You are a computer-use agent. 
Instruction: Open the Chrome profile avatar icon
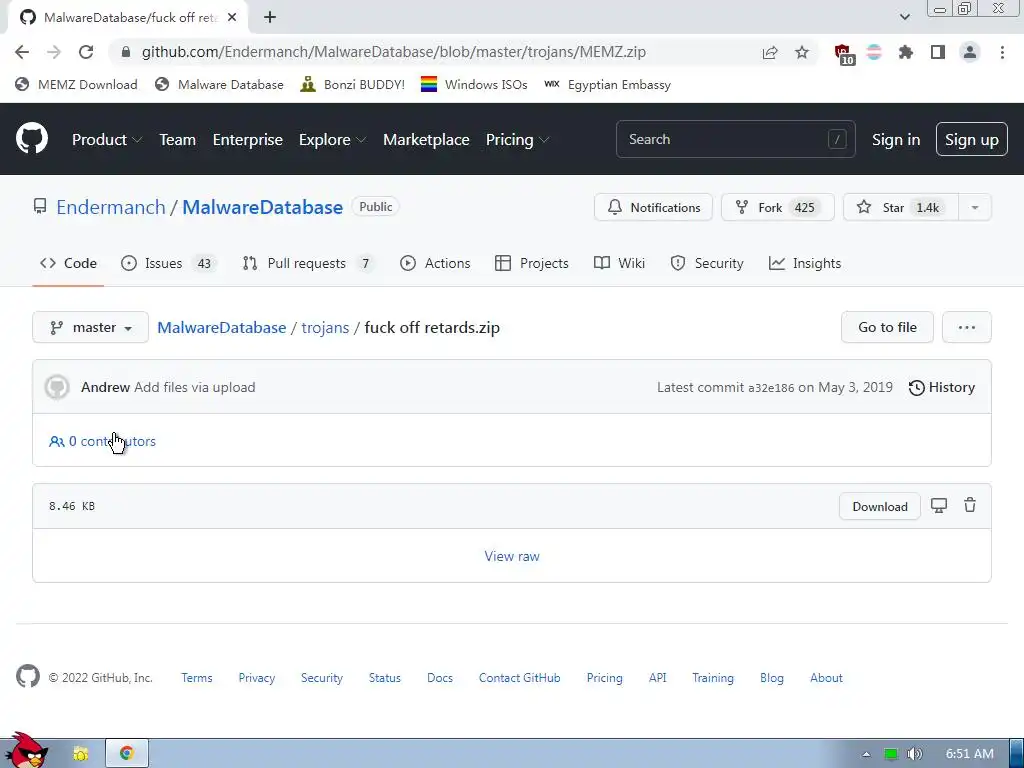[x=970, y=52]
